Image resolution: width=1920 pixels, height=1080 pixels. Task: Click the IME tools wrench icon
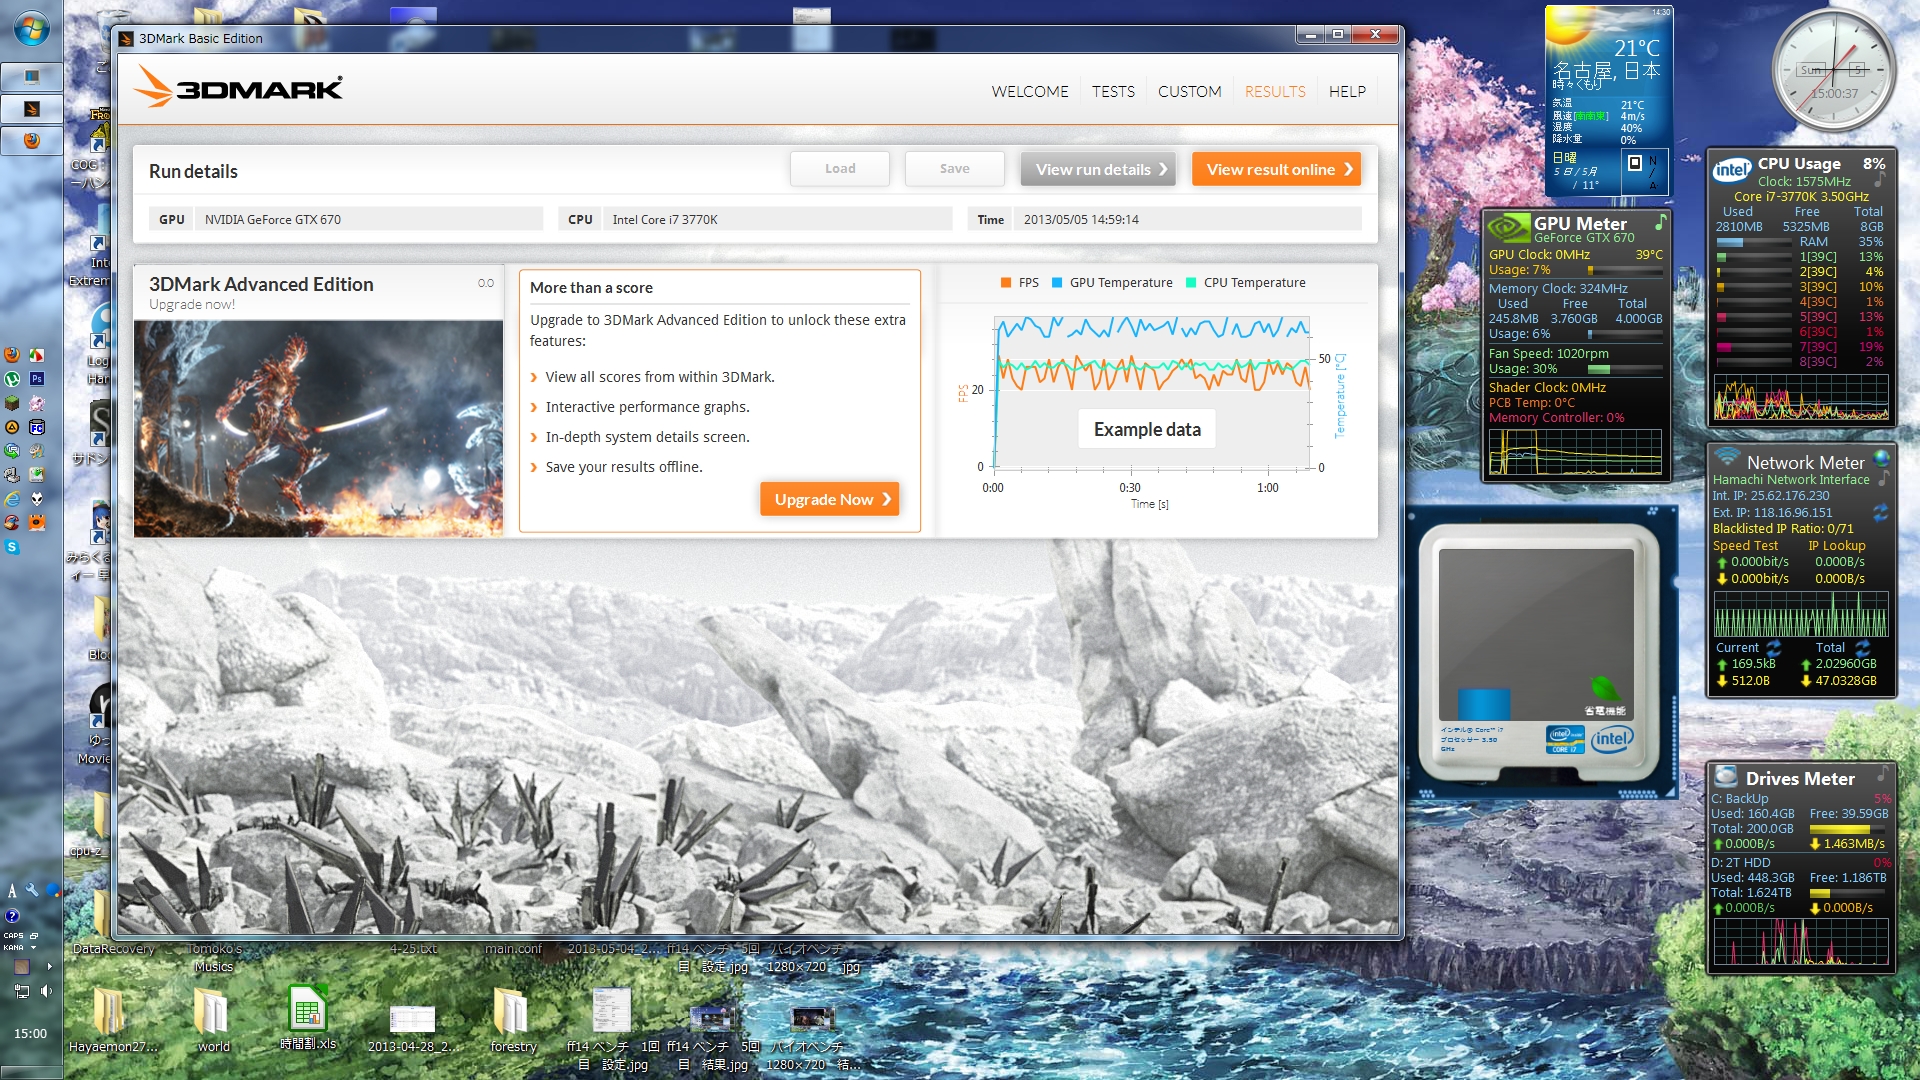[x=32, y=889]
